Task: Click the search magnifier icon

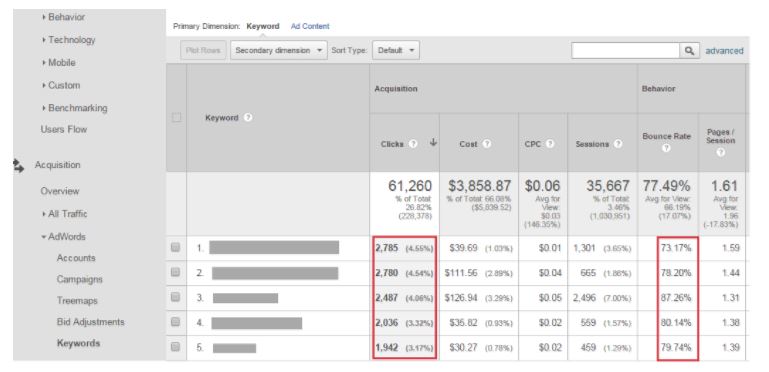Action: coord(689,50)
